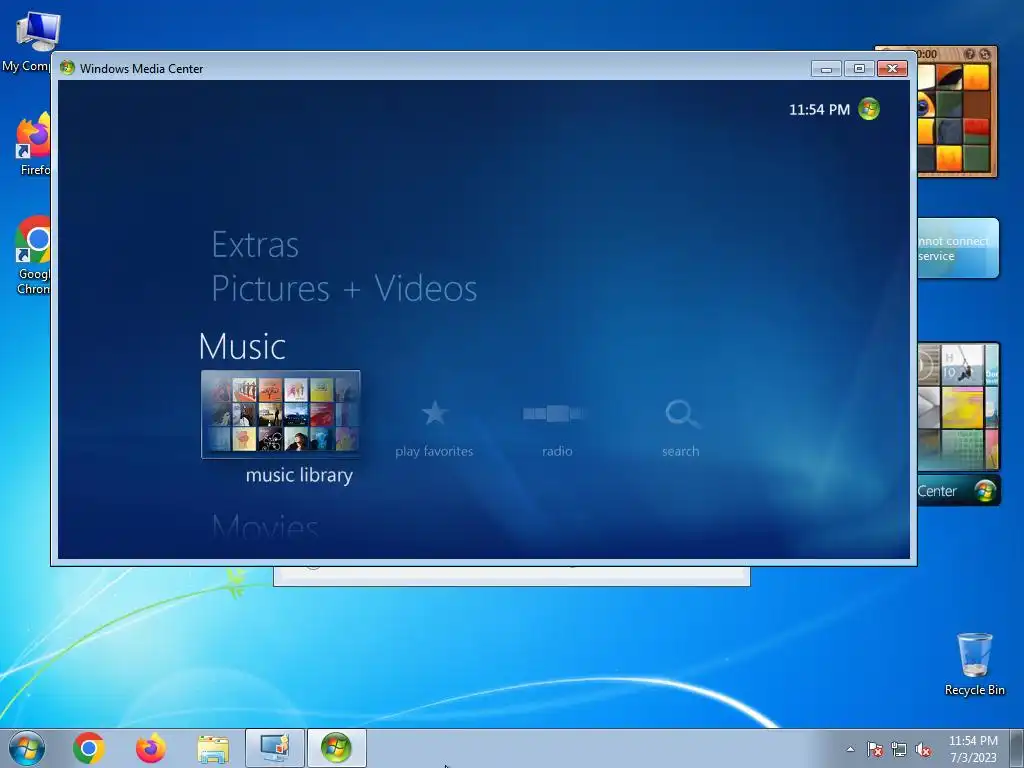Click the play favorites label
This screenshot has width=1024, height=768.
click(x=434, y=451)
